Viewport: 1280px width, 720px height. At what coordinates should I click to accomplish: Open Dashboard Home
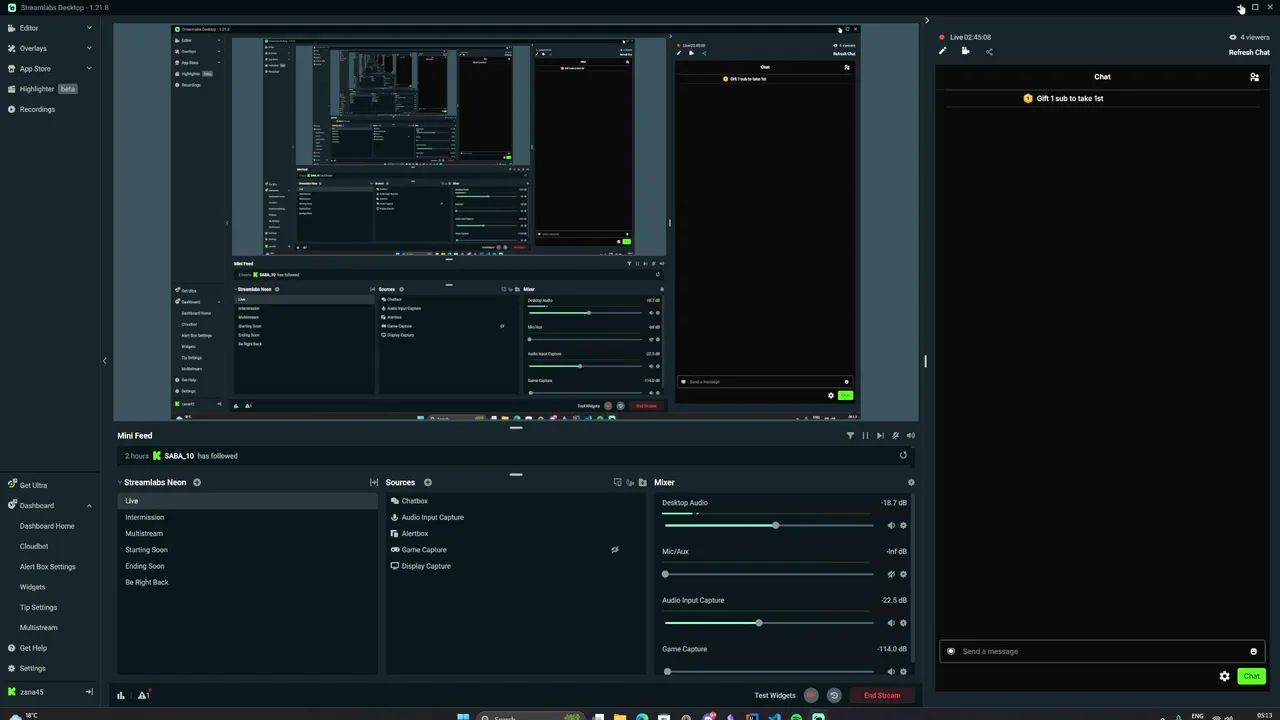point(47,526)
